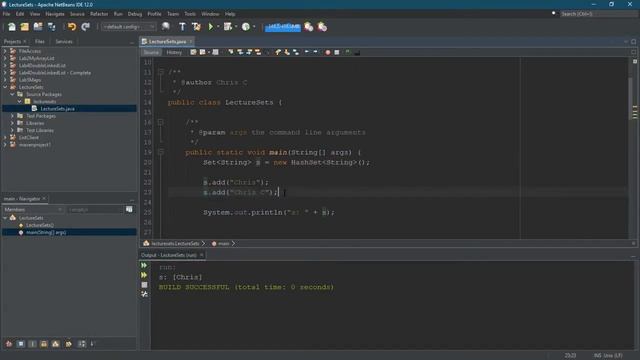The width and height of the screenshot is (640, 360).
Task: Switch to the Files tab
Action: click(40, 42)
